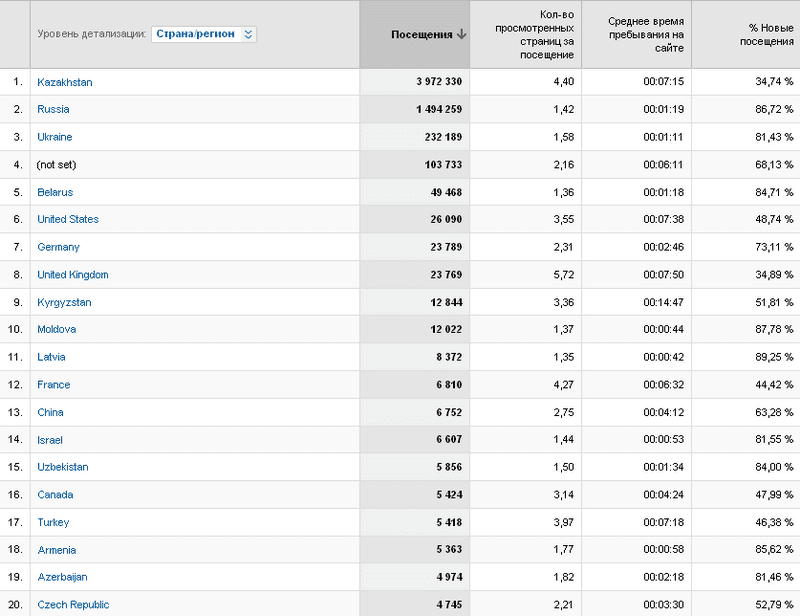This screenshot has height=616, width=800.
Task: Open the Kazakhstan country link
Action: click(65, 82)
